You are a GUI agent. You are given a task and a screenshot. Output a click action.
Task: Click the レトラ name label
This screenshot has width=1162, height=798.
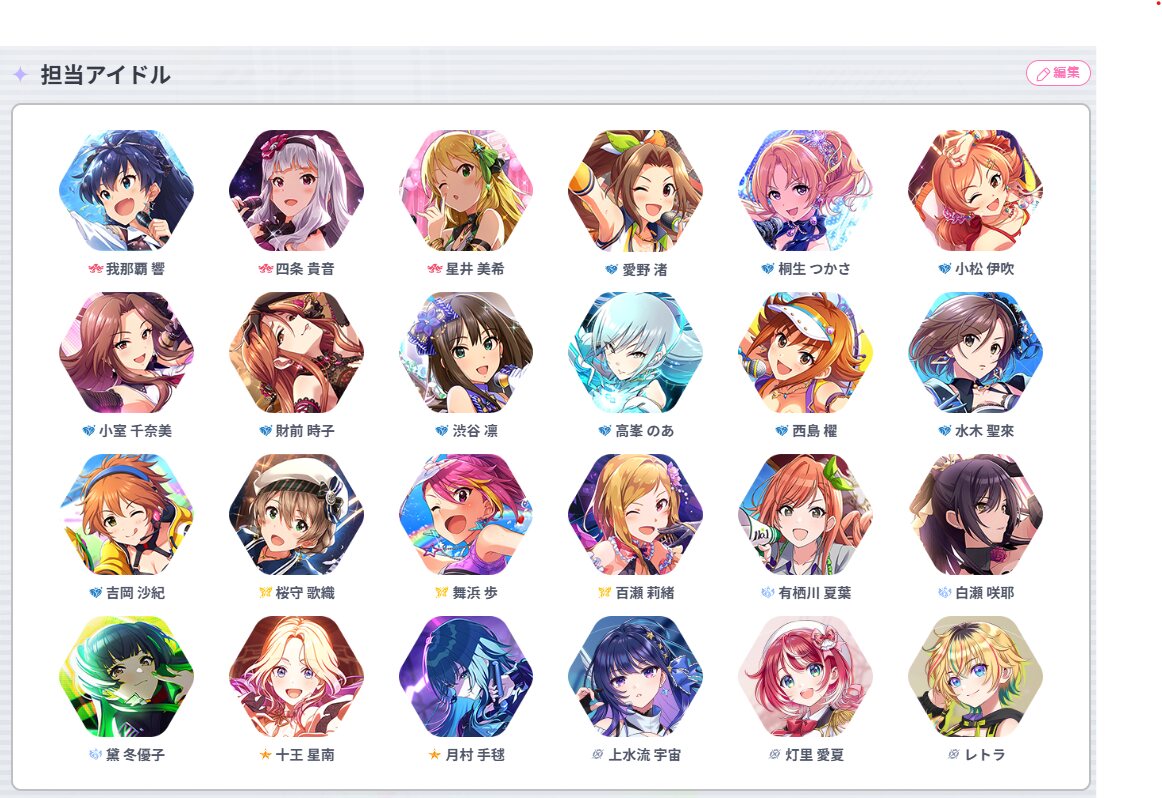(x=985, y=754)
